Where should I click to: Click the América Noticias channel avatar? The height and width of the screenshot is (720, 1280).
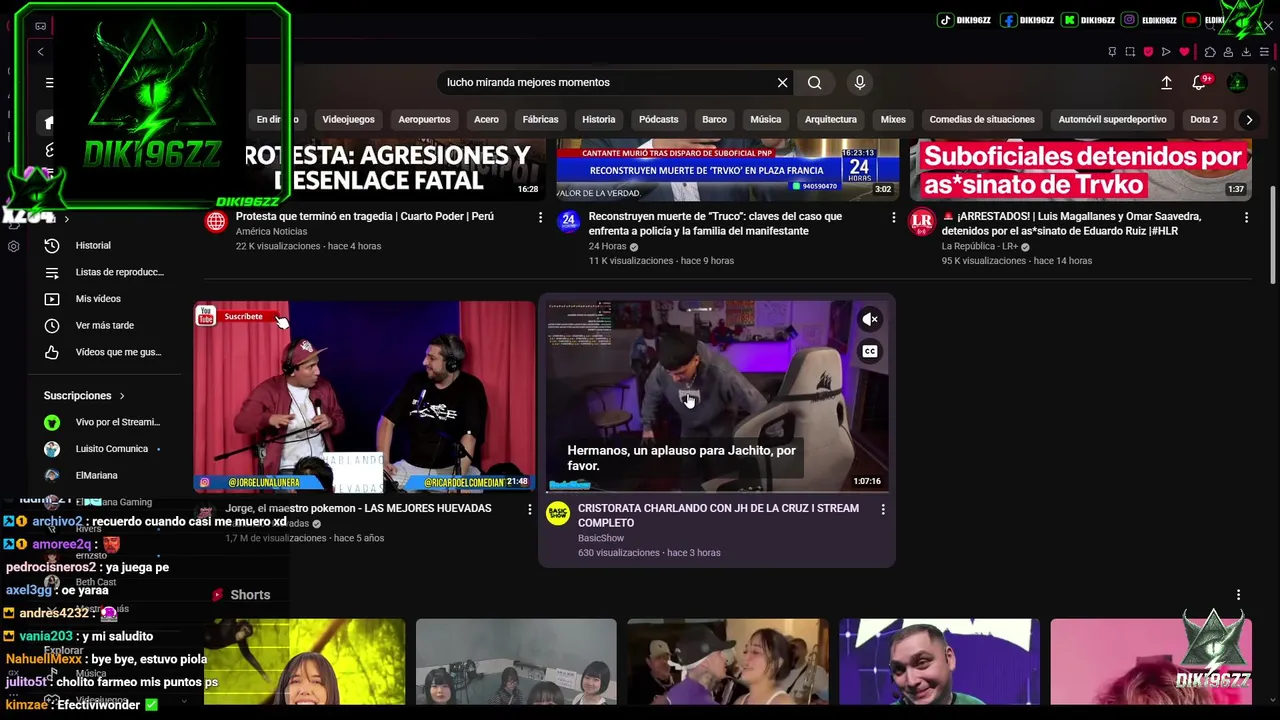[216, 221]
